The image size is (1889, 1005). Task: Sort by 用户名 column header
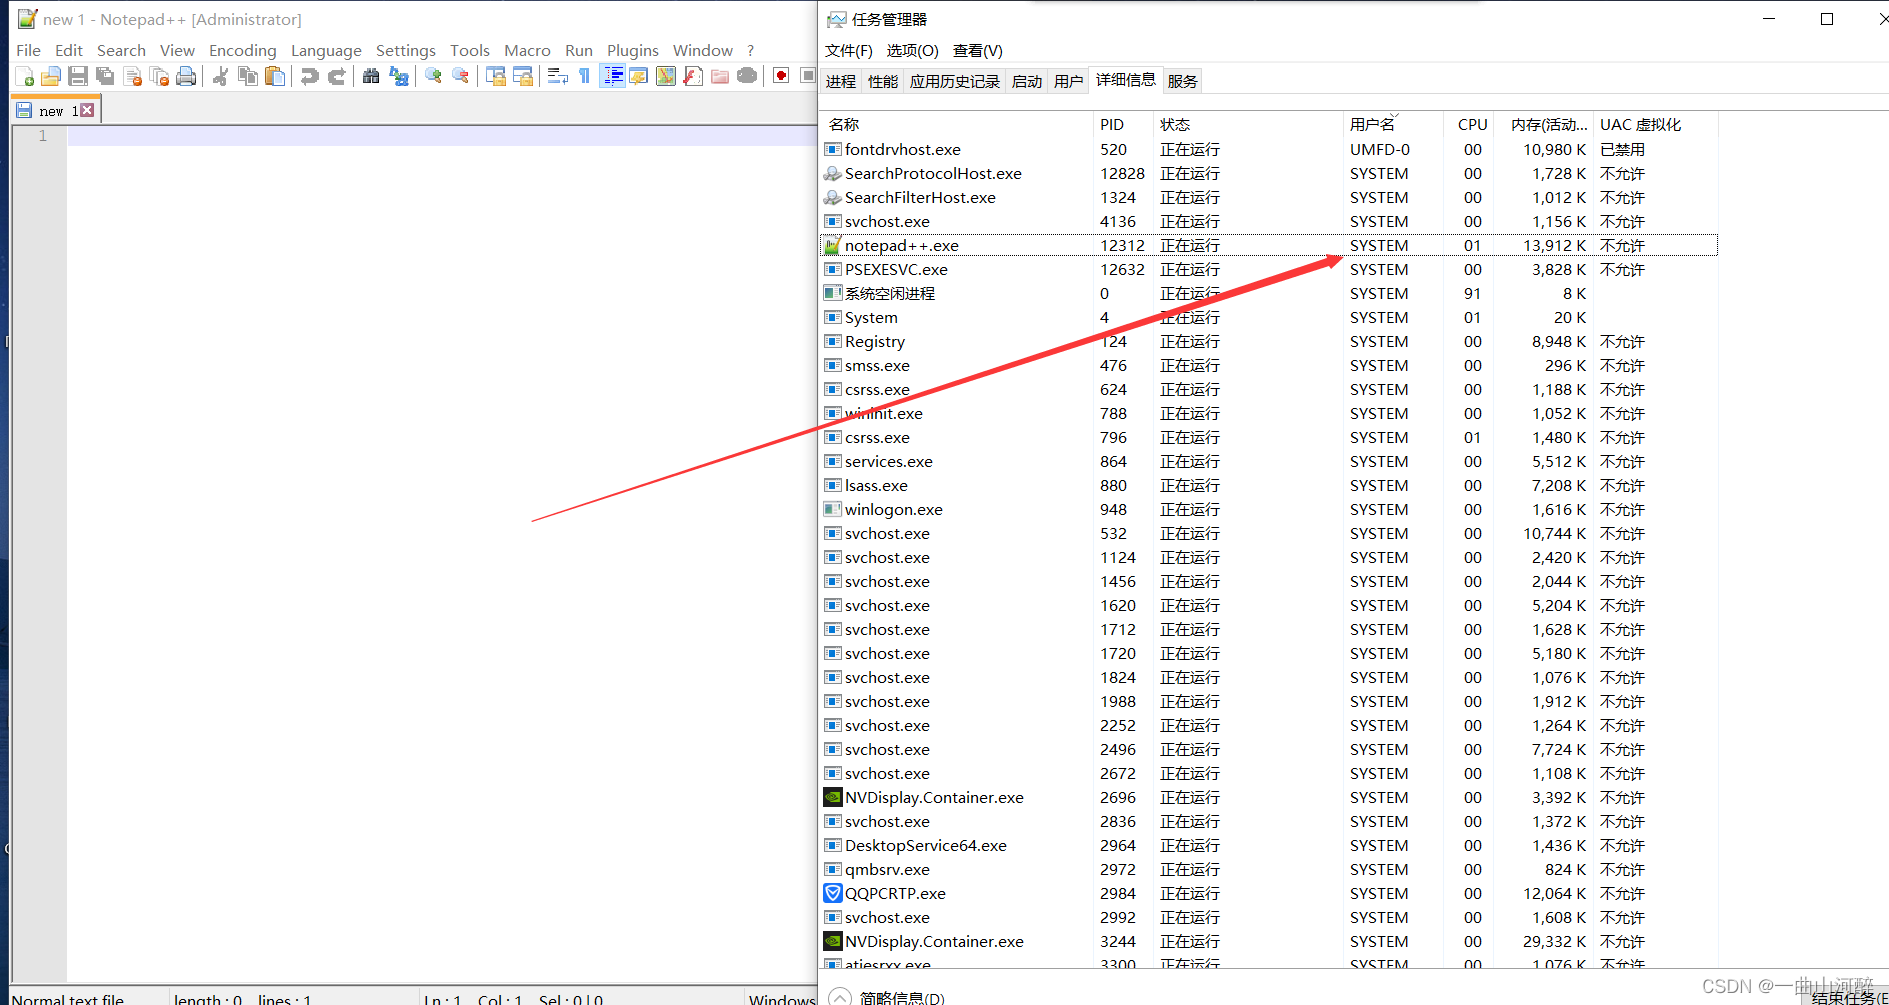click(1393, 124)
